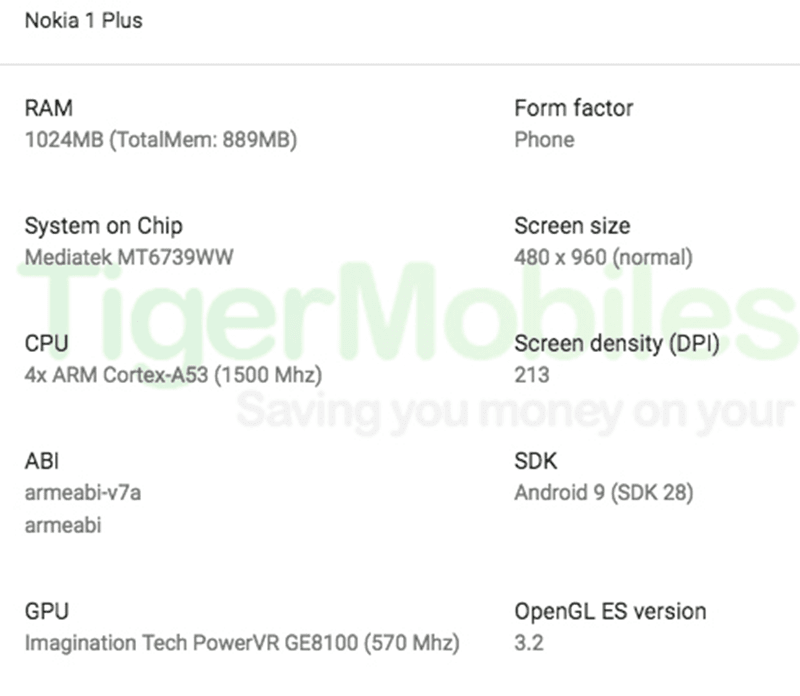
Task: Select the CPU heading
Action: 46,344
